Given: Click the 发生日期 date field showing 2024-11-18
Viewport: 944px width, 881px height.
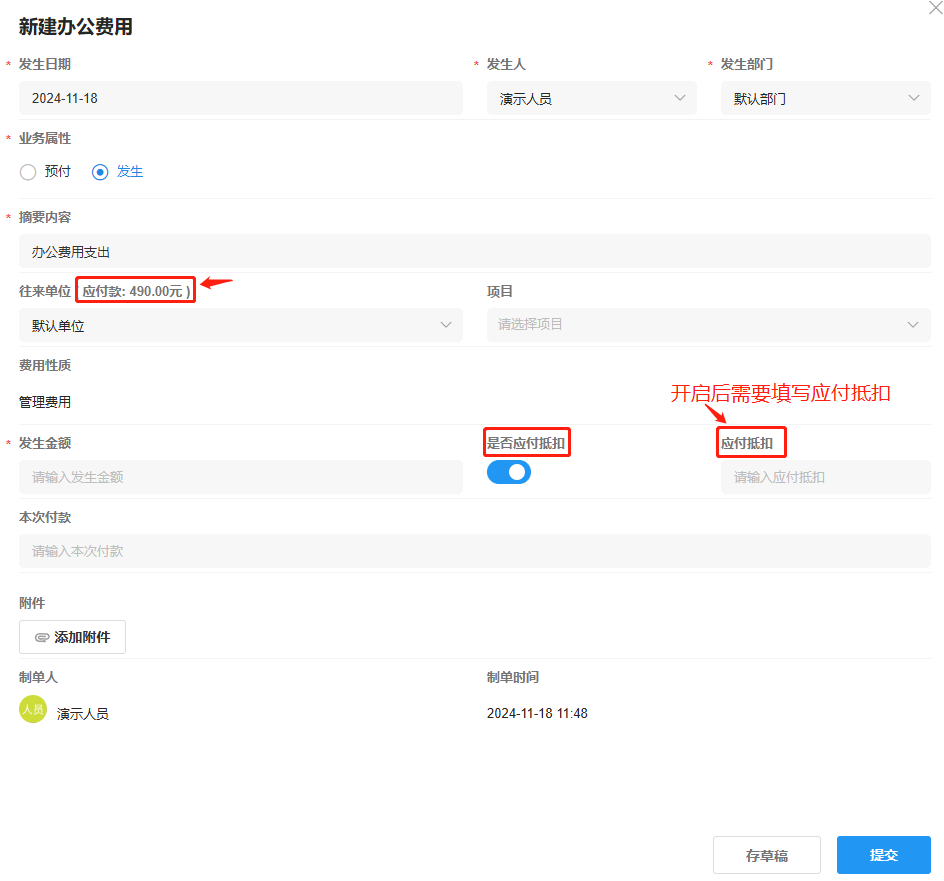Looking at the screenshot, I should tap(240, 98).
